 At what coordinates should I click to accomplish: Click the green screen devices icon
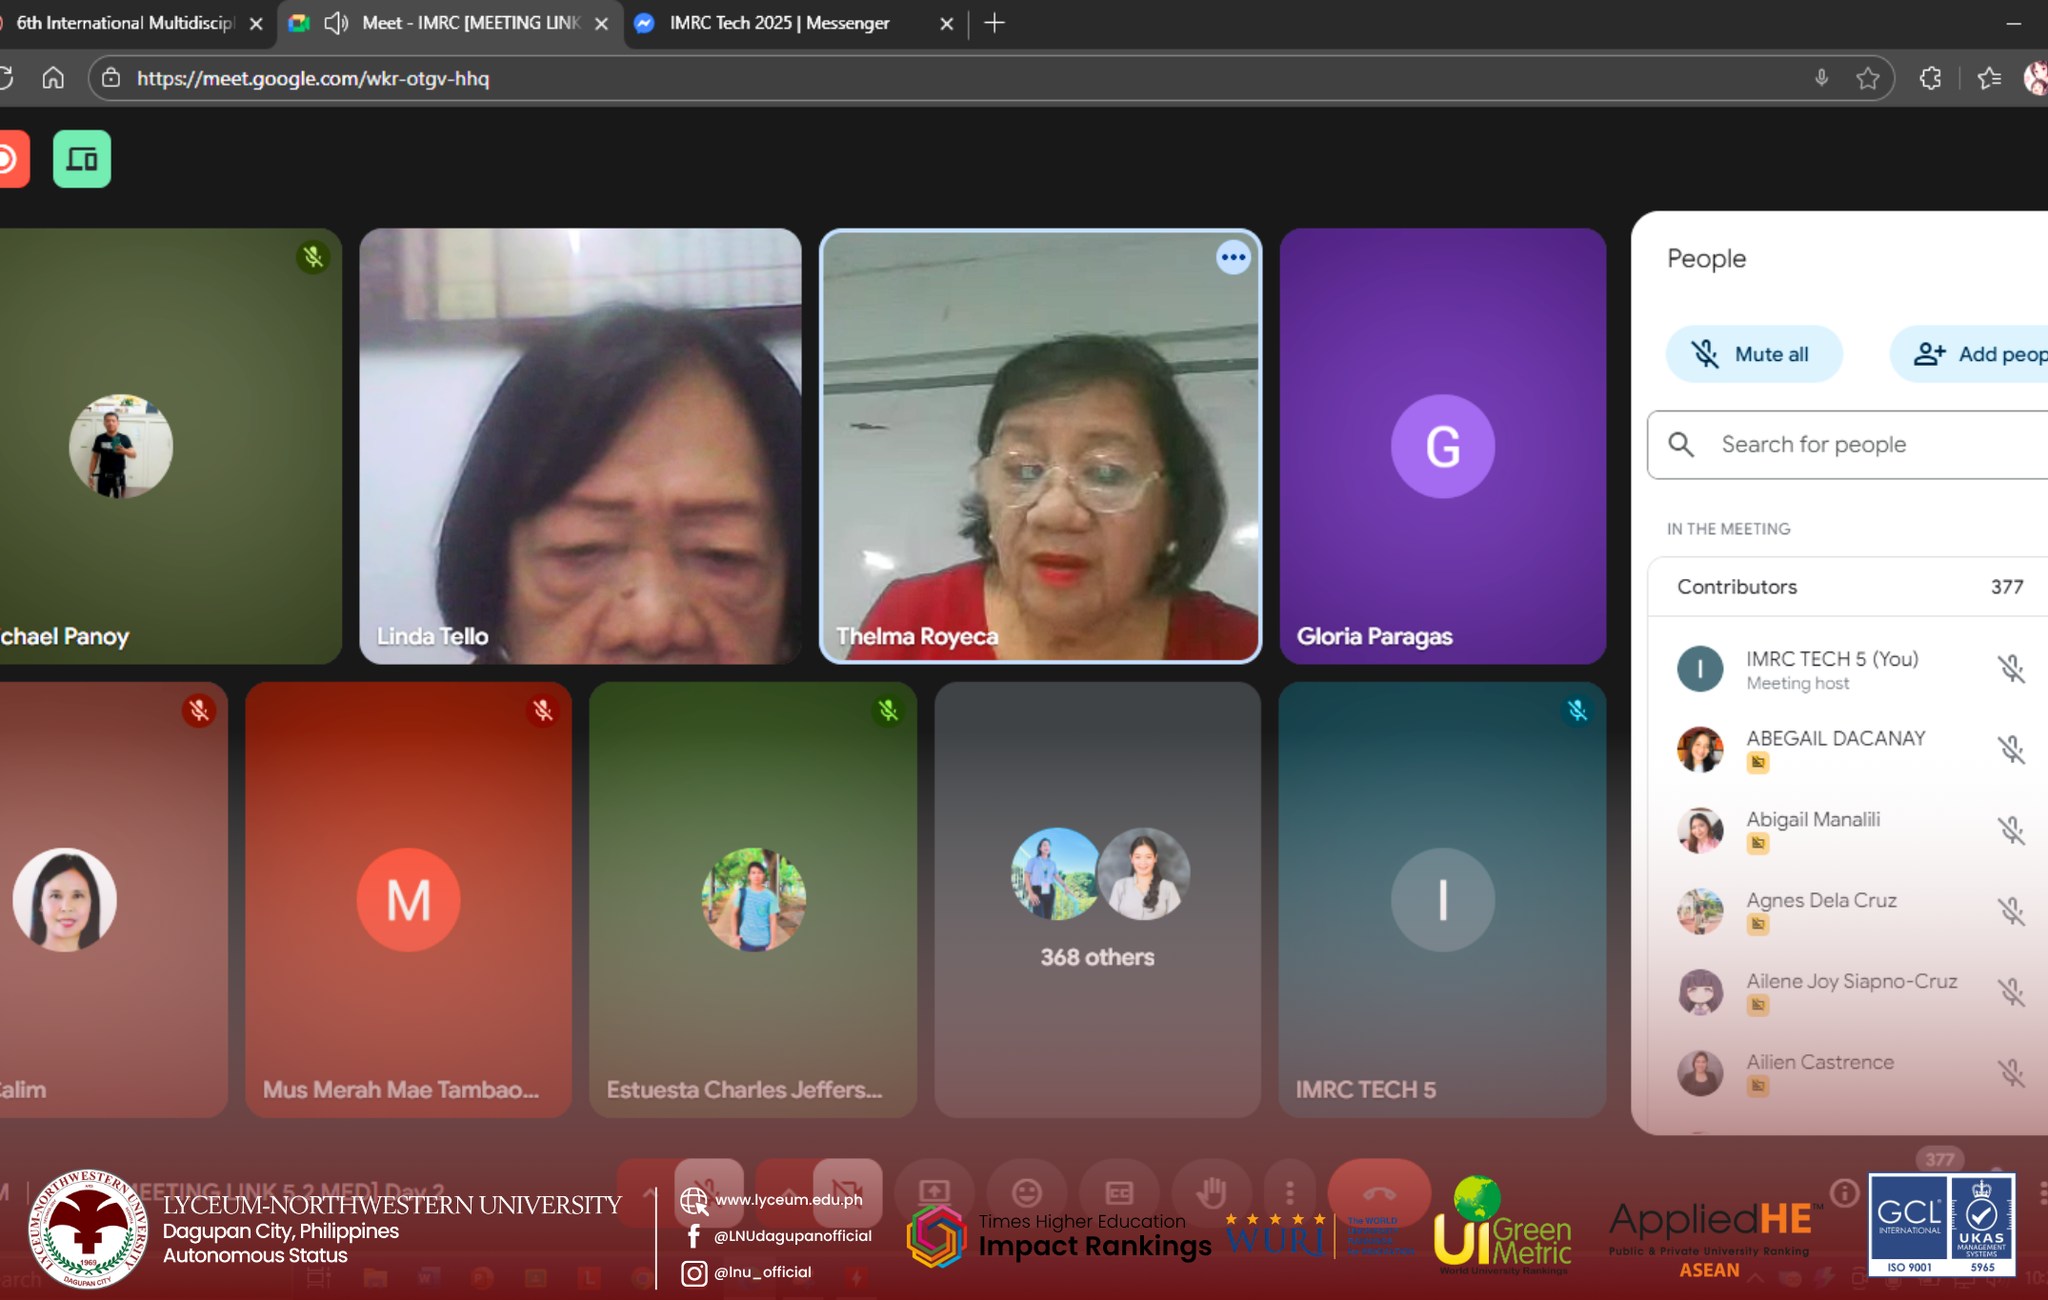(82, 159)
